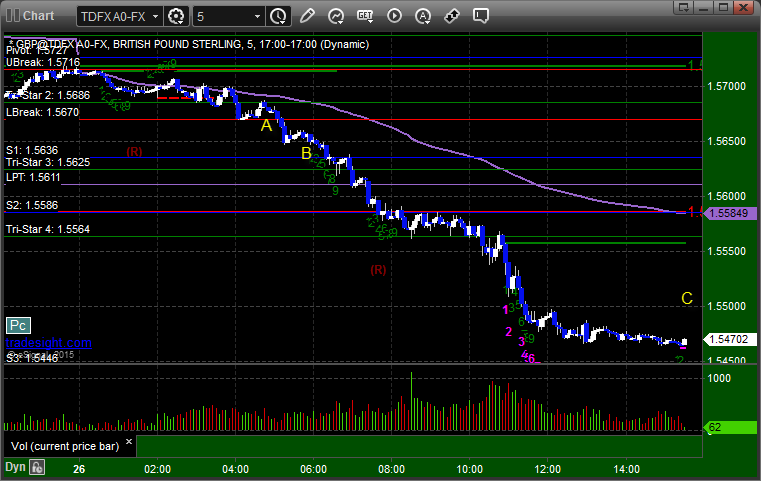Close the chart window
This screenshot has width=761, height=481.
(744, 7)
